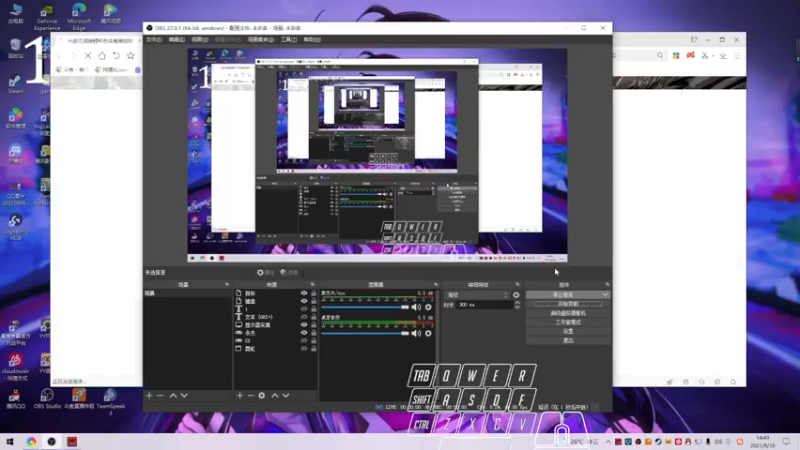Open the 文件(F) menu in OBS
This screenshot has width=800, height=450.
pos(154,39)
